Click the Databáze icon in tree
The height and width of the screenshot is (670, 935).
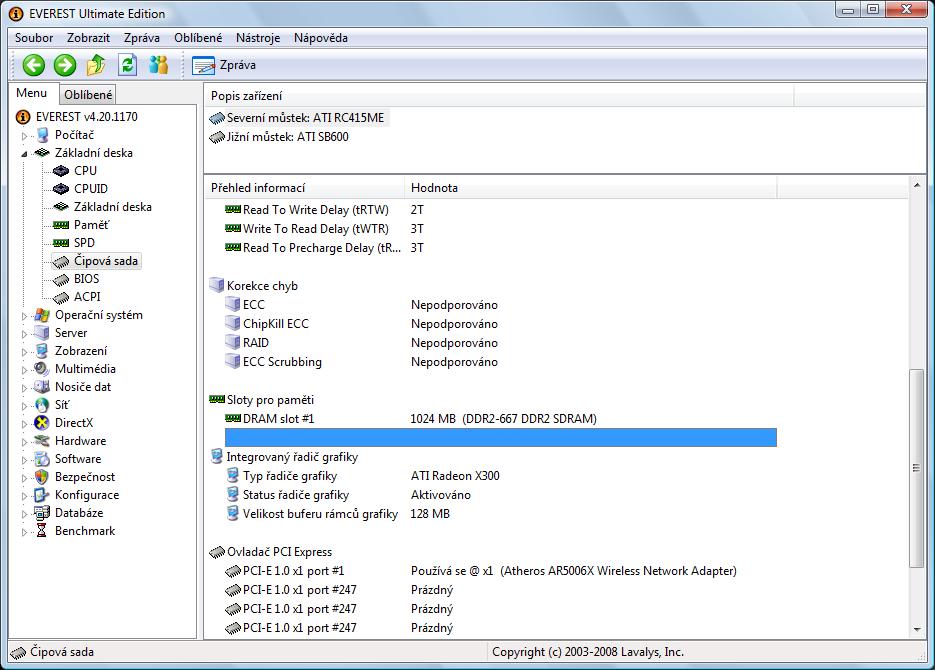pos(42,513)
